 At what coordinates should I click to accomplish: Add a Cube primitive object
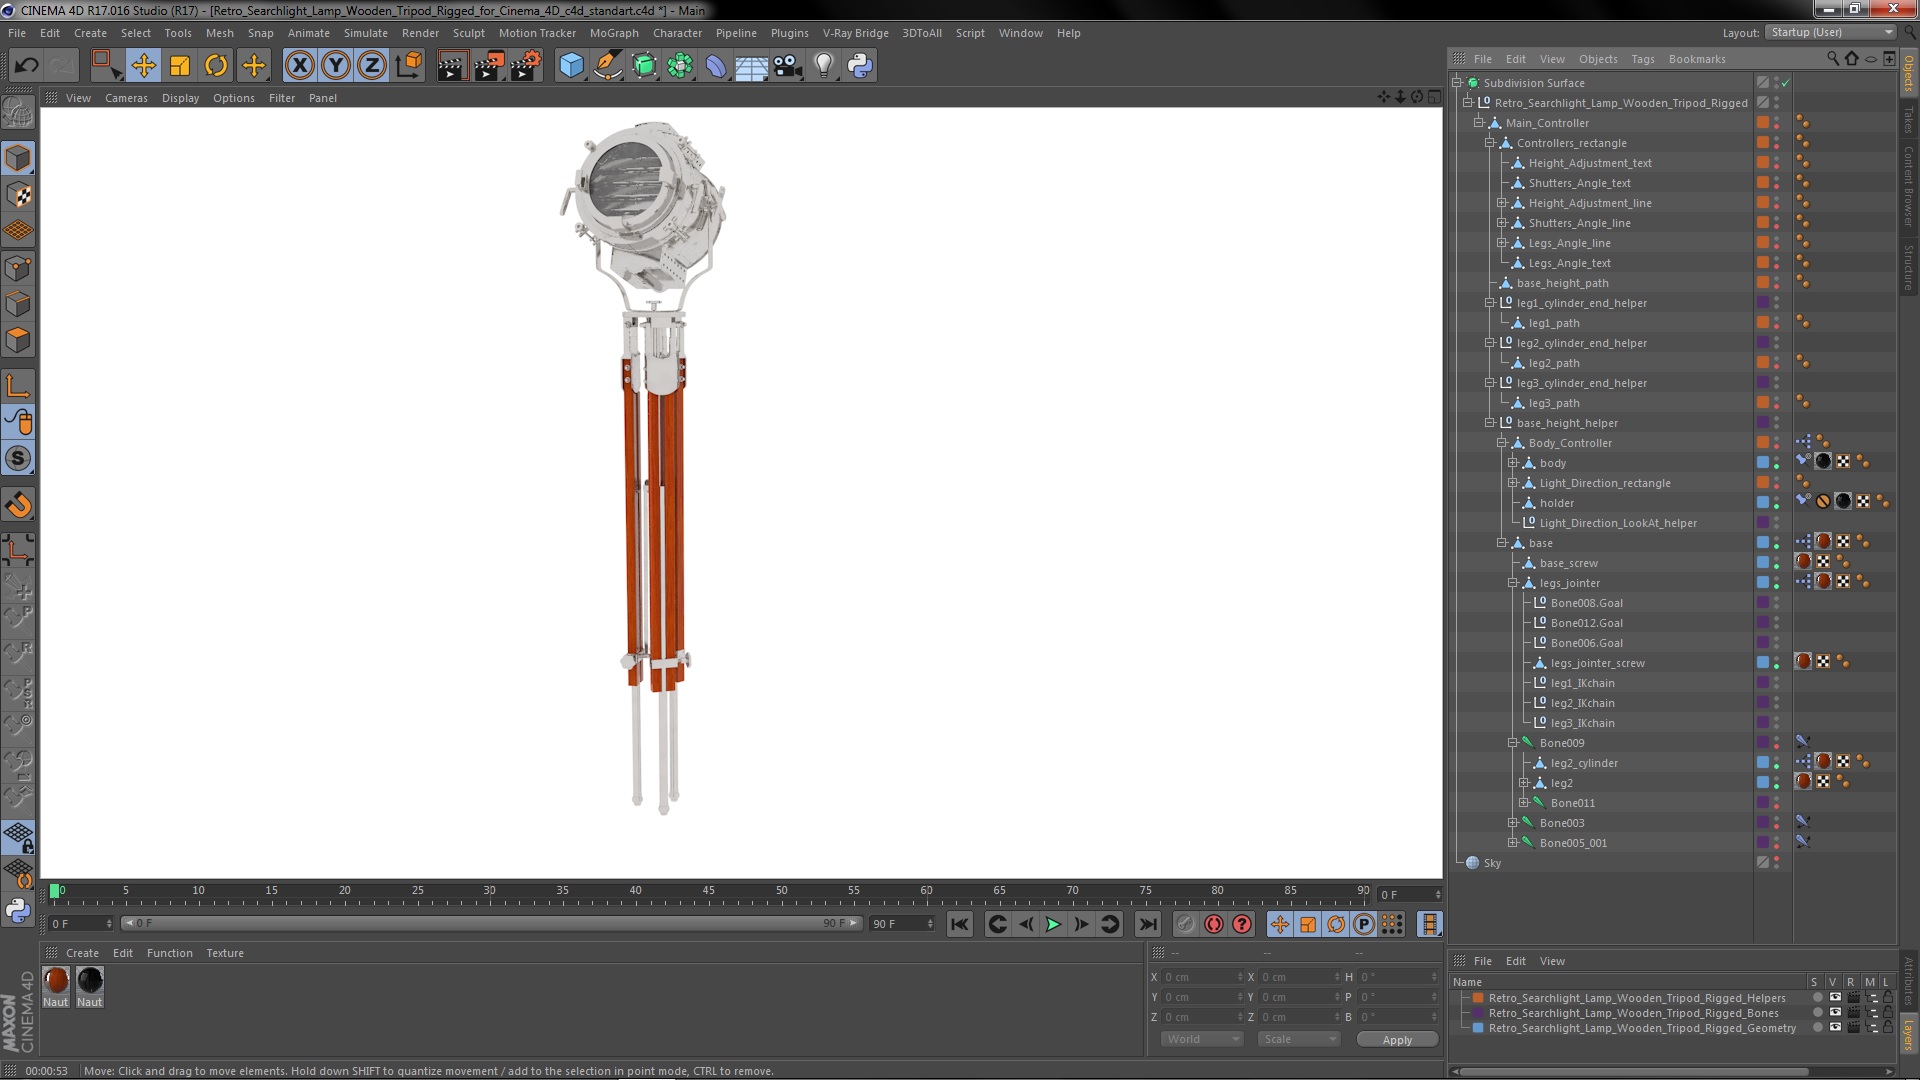[571, 66]
